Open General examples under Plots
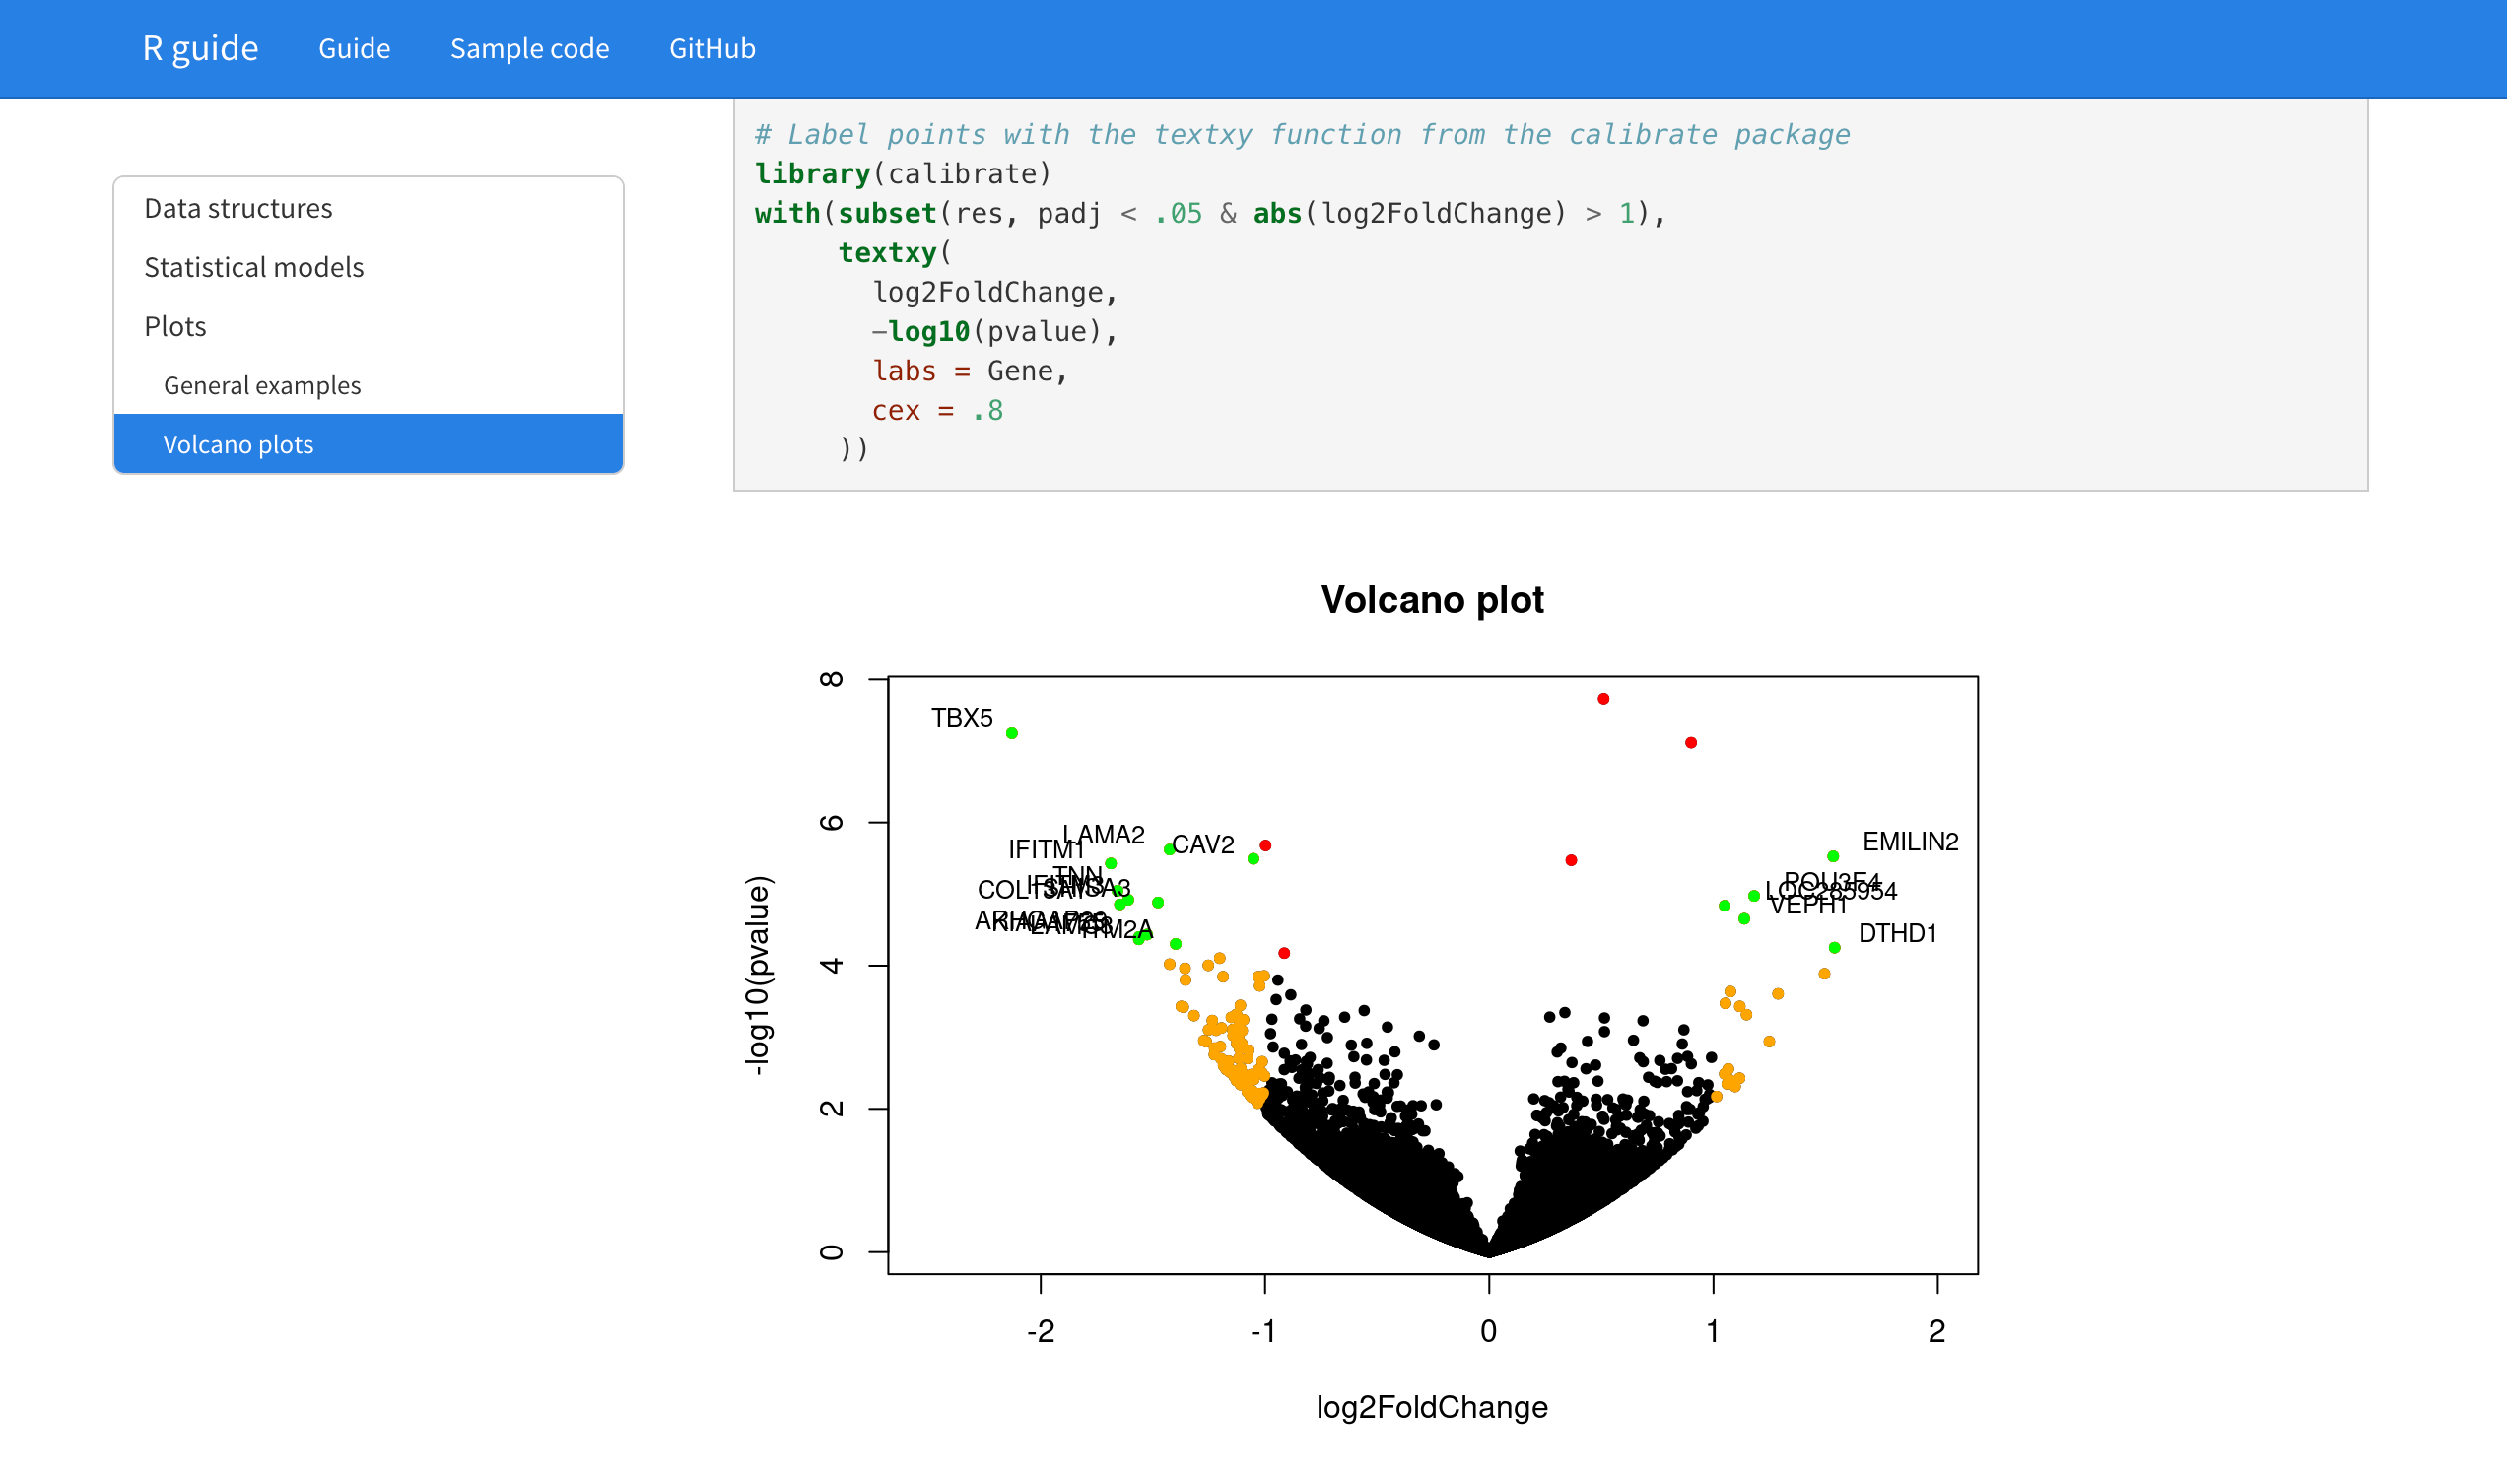Image resolution: width=2507 pixels, height=1484 pixels. coord(262,385)
